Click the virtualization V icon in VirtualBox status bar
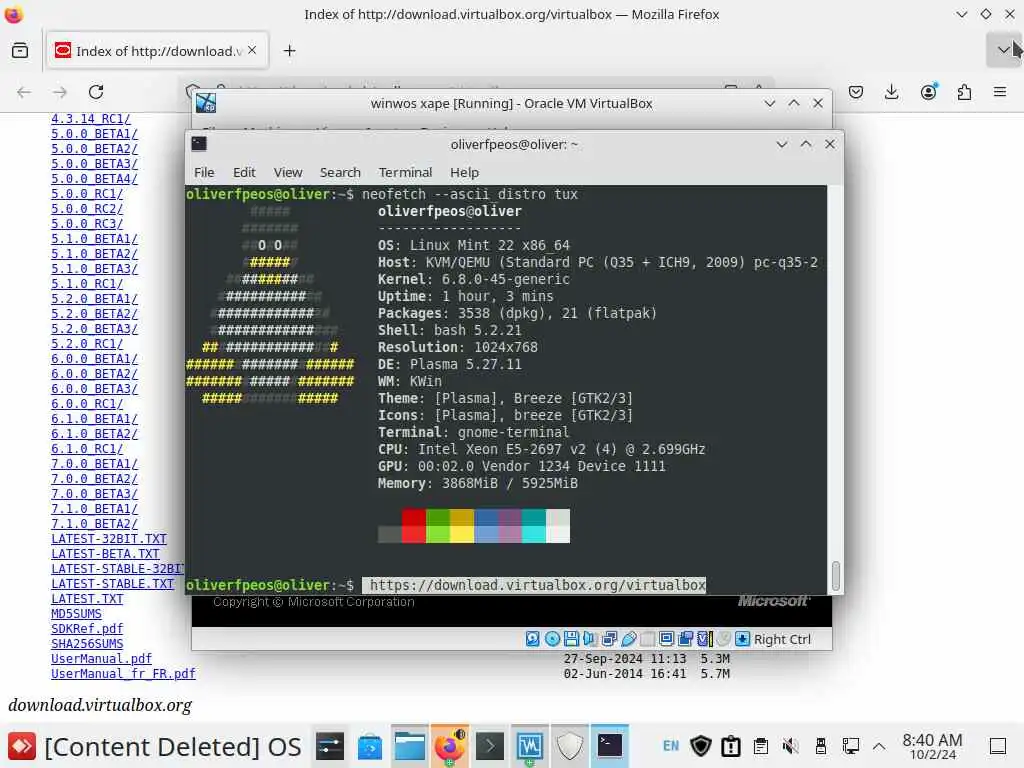 coord(705,639)
